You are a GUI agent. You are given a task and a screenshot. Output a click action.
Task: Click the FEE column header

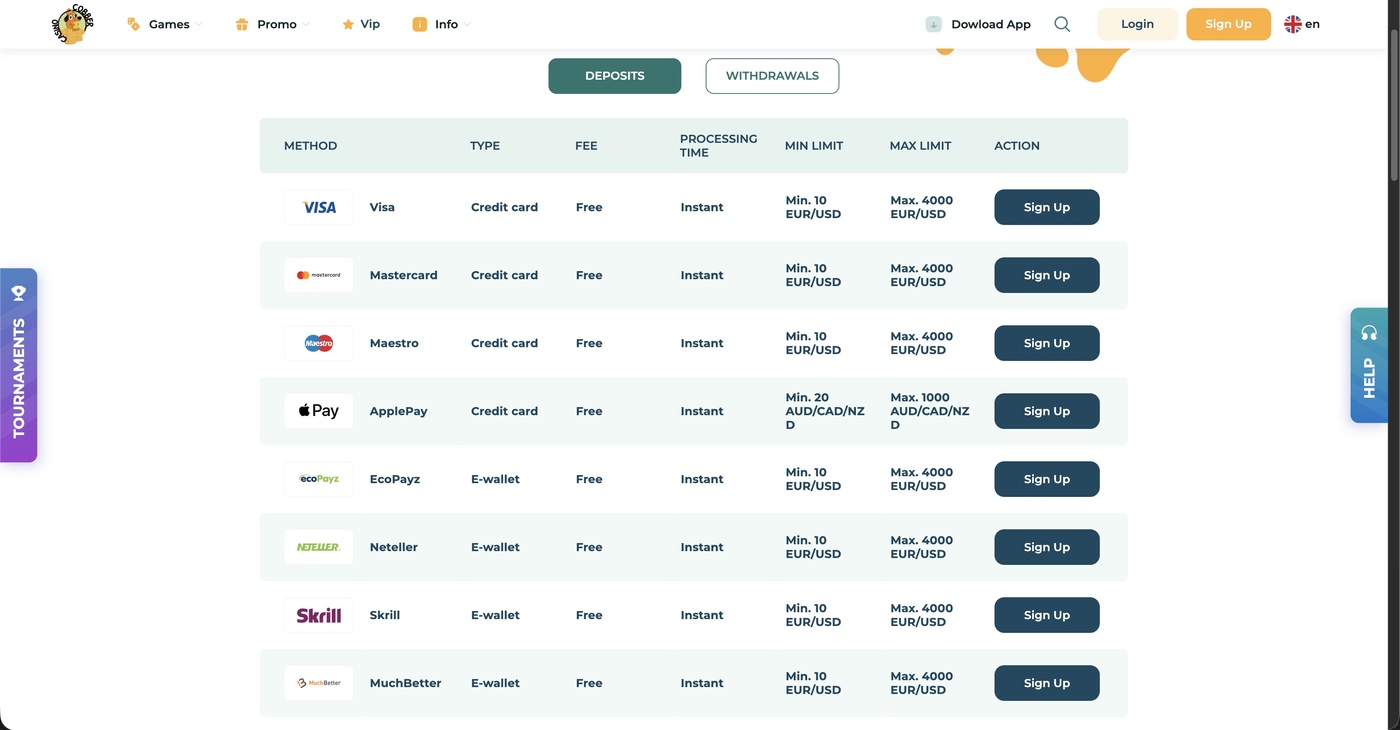(x=586, y=146)
